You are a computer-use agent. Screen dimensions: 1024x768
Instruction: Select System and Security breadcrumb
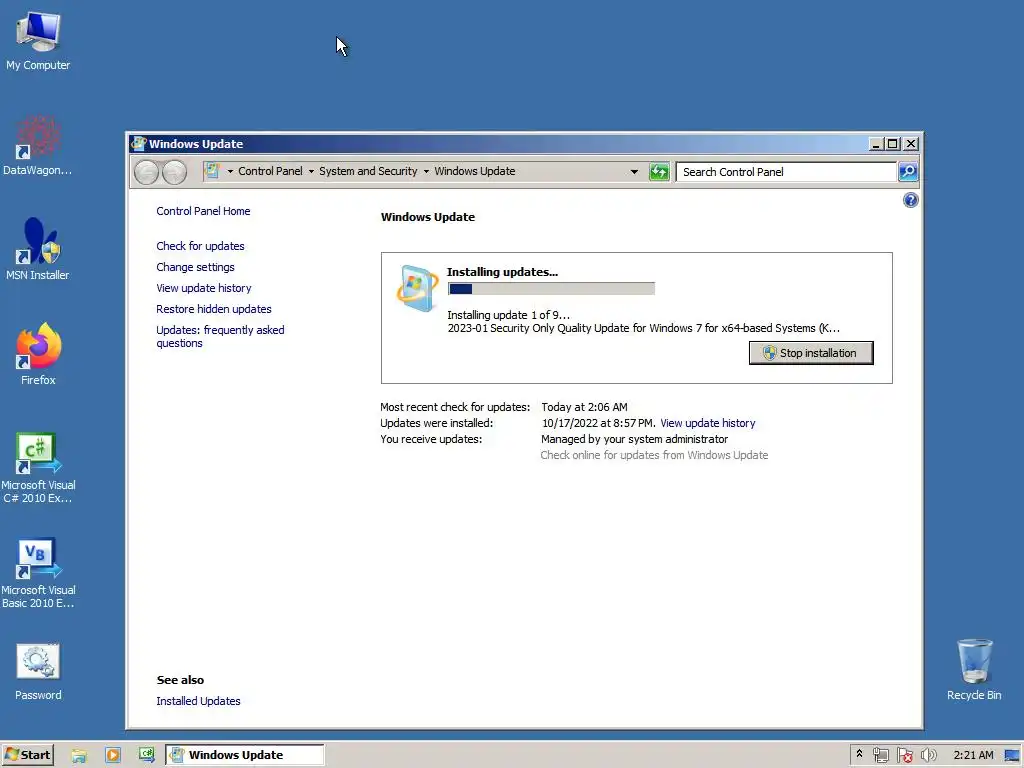368,171
